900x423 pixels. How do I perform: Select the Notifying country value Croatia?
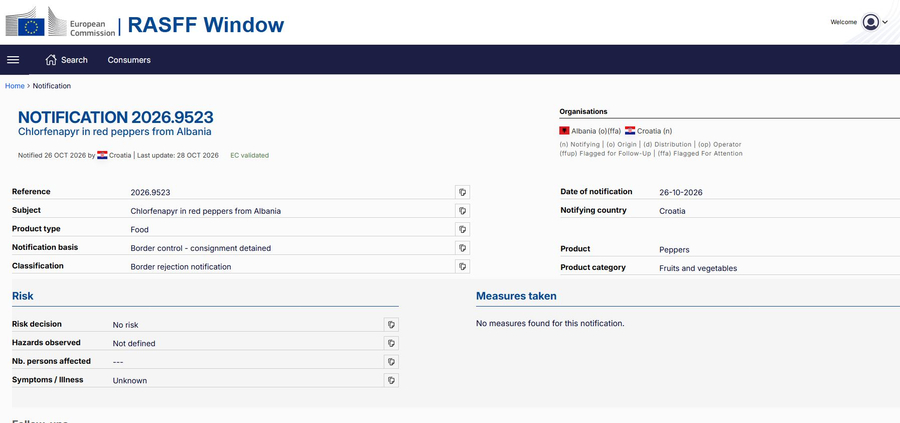[672, 211]
